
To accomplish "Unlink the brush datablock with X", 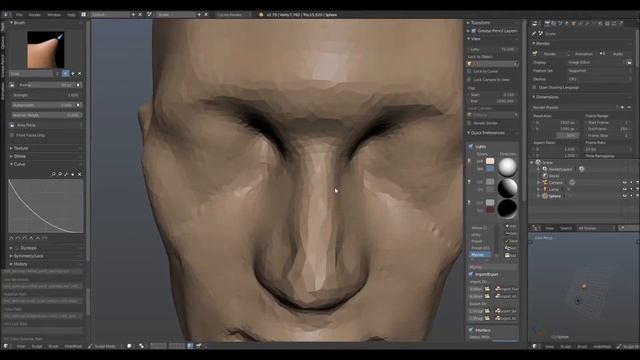I will (x=80, y=73).
